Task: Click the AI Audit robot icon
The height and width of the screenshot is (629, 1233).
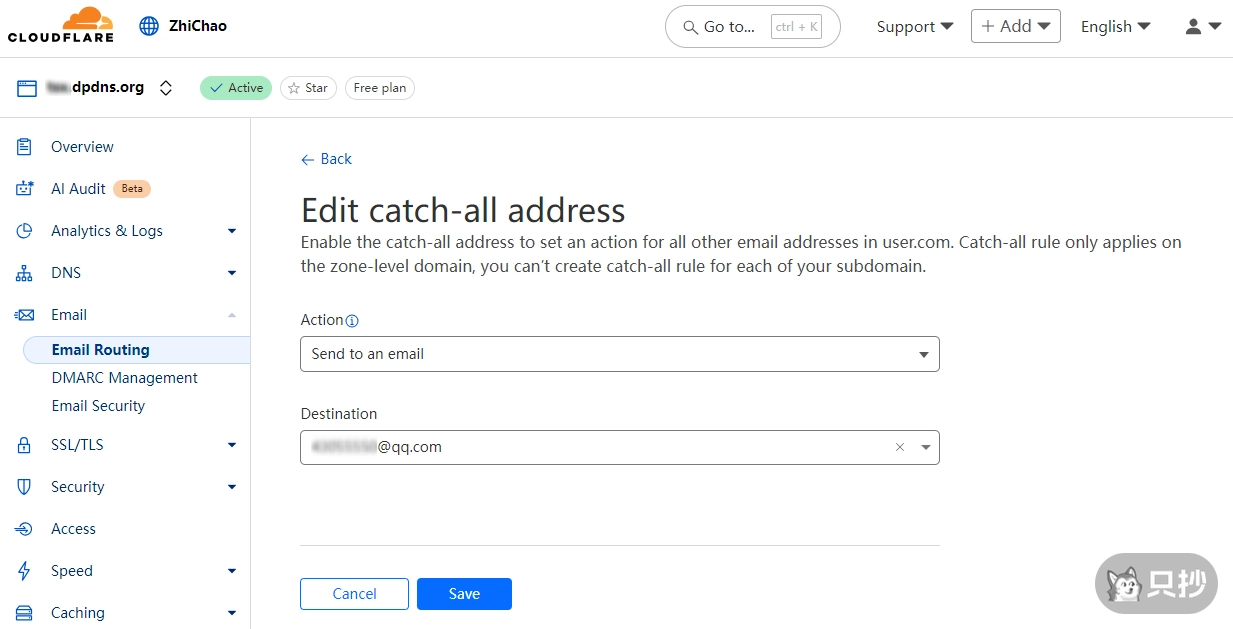Action: [x=25, y=189]
